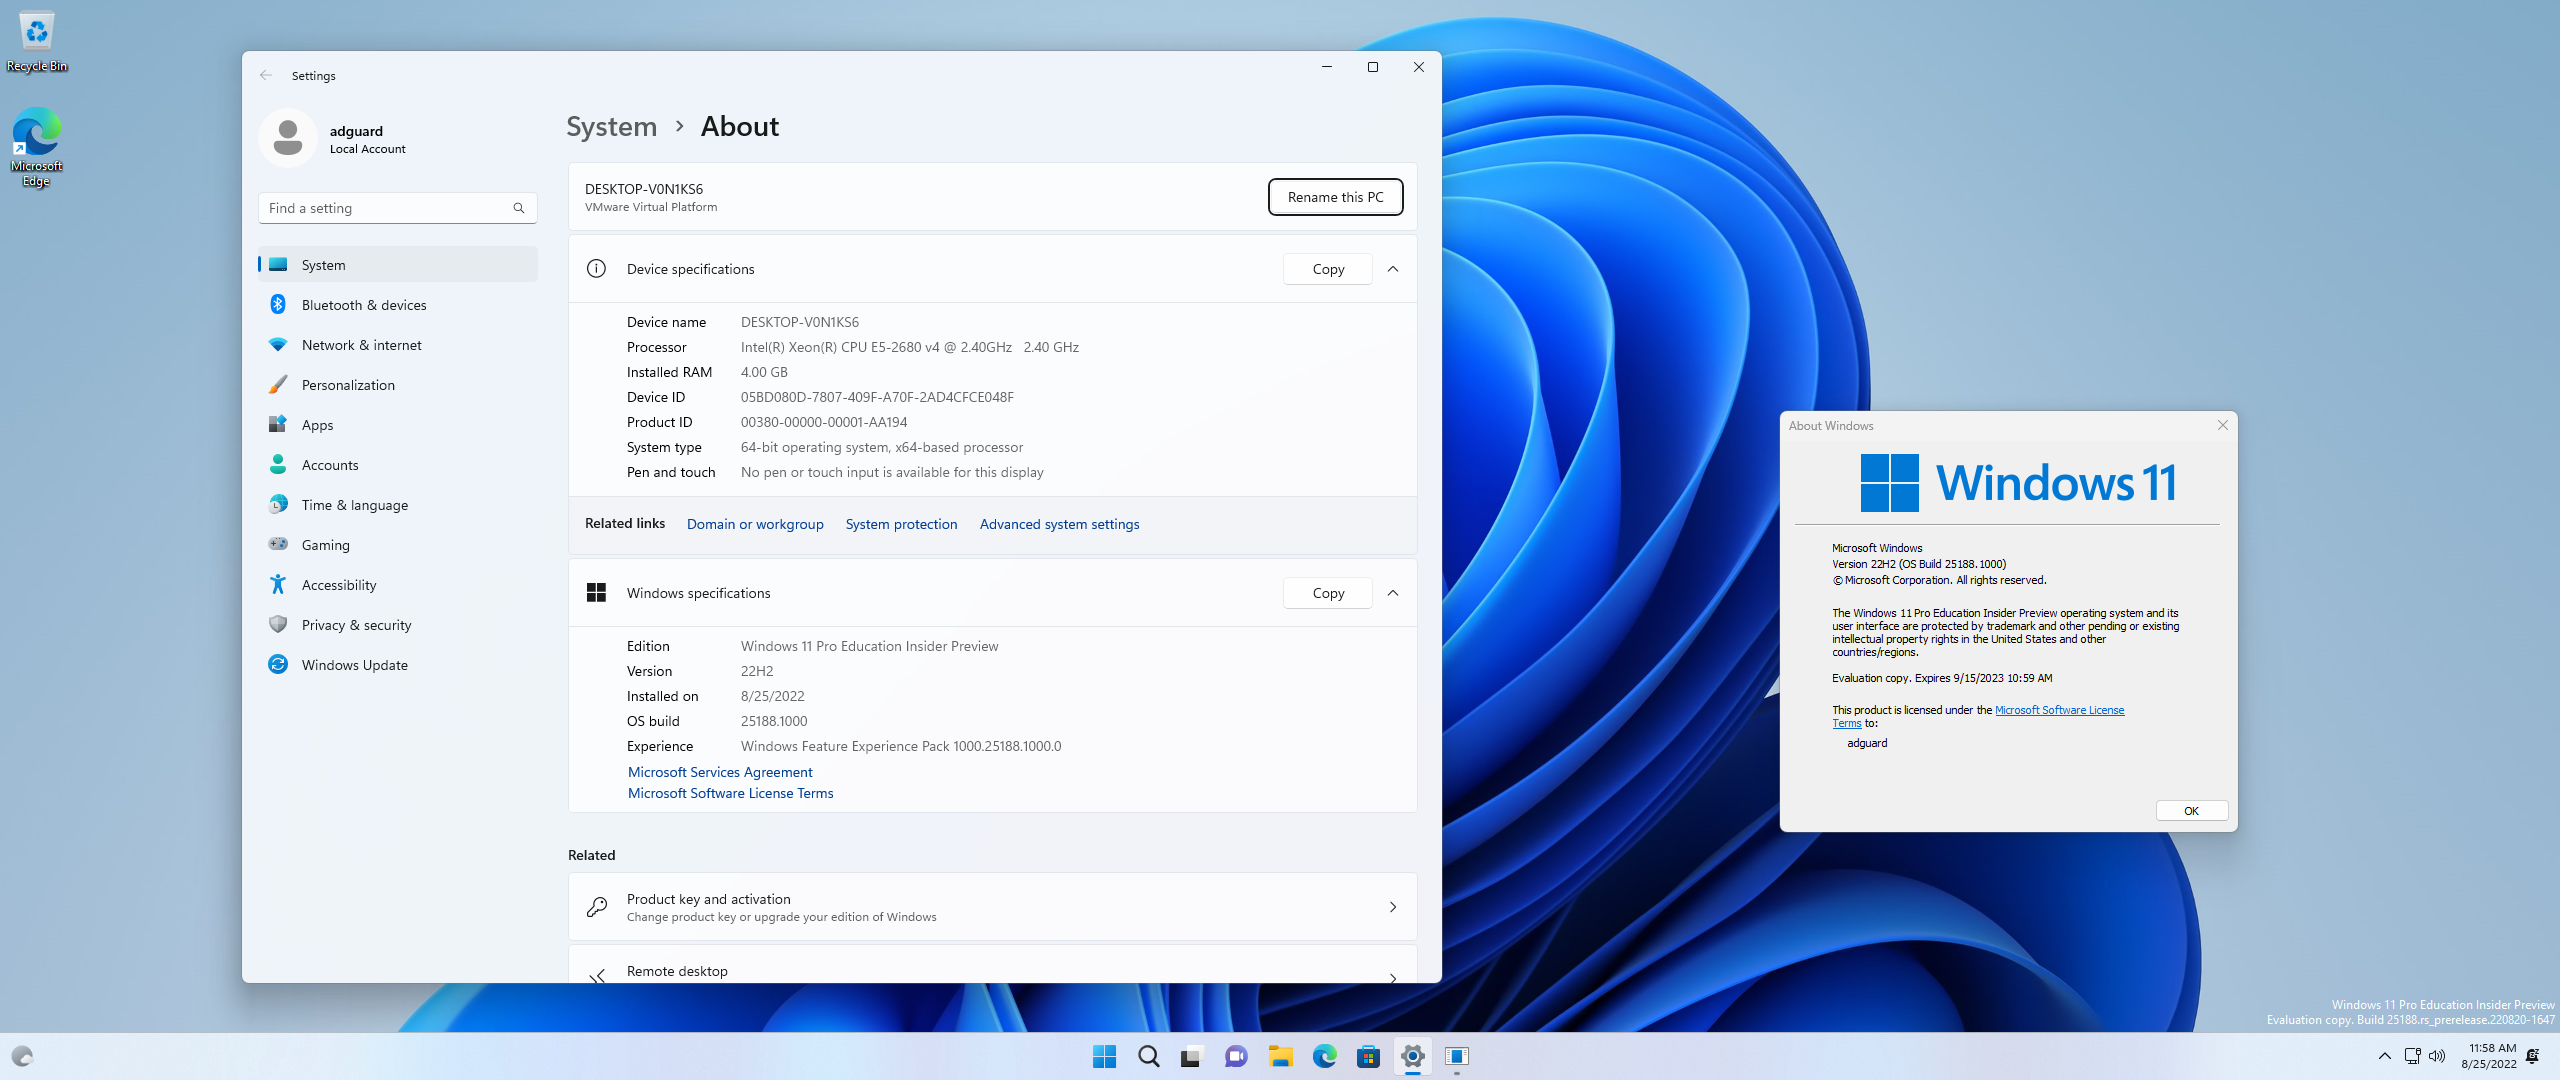Open Windows Update settings
The height and width of the screenshot is (1080, 2560).
click(x=397, y=665)
